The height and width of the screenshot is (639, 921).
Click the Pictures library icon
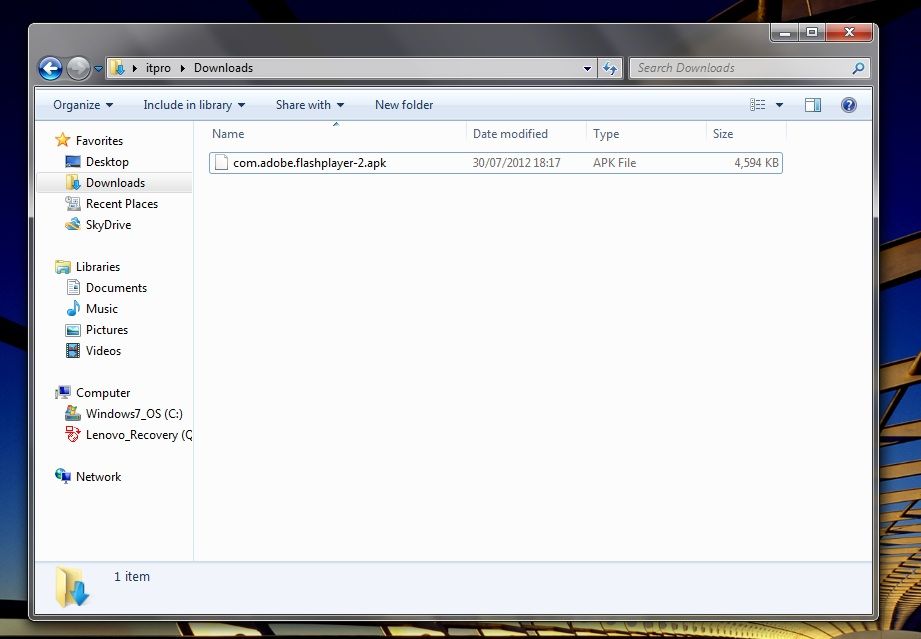coord(73,330)
